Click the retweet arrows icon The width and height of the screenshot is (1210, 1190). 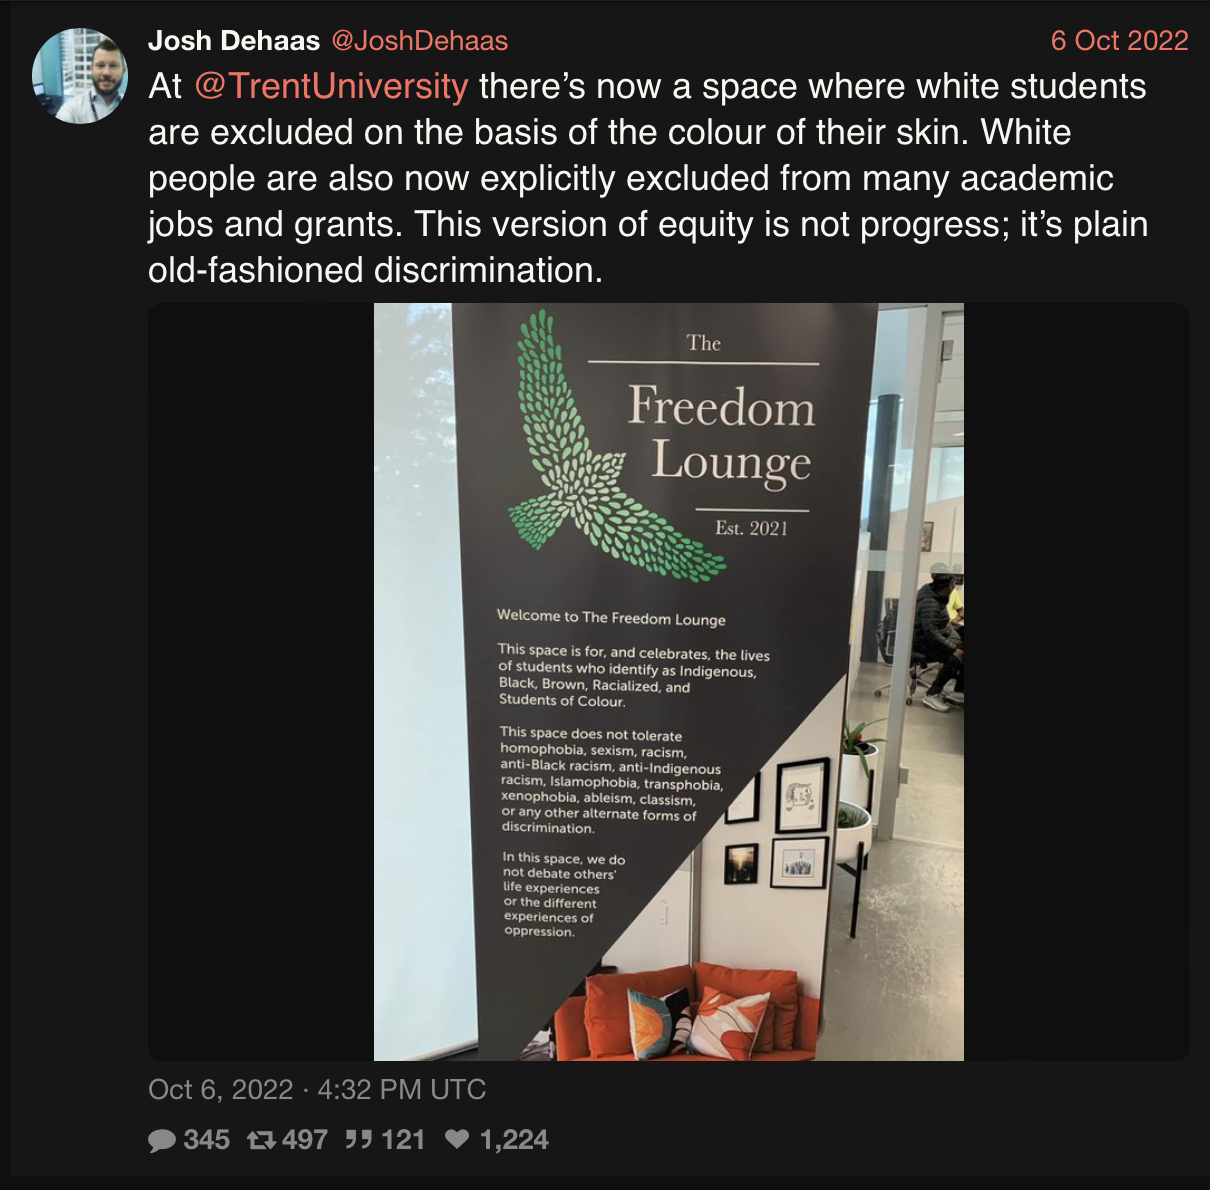click(261, 1140)
